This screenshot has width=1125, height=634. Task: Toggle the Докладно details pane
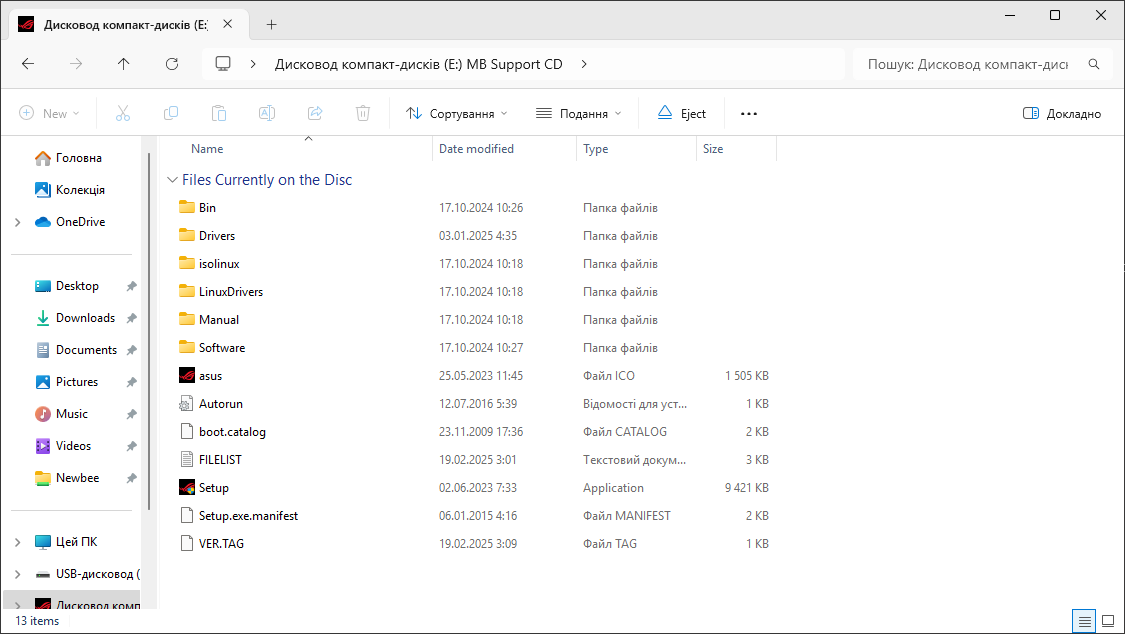[1062, 114]
